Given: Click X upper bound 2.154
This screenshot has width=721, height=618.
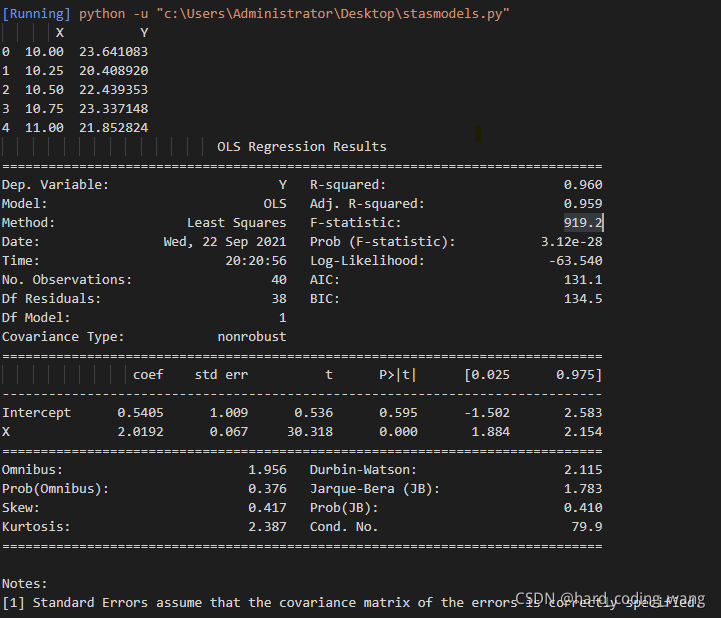Looking at the screenshot, I should (x=583, y=431).
